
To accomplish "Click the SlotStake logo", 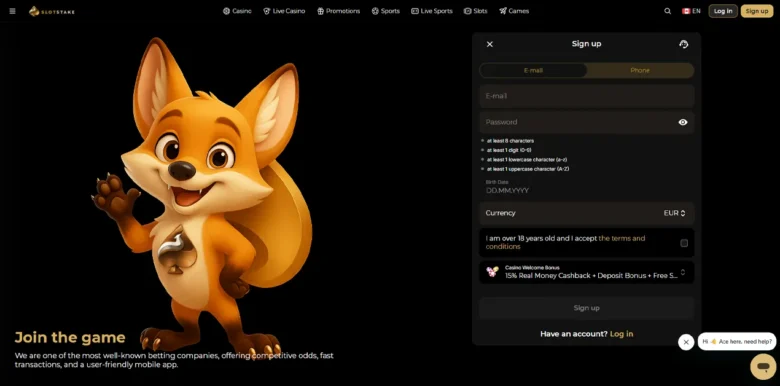I will tap(52, 11).
